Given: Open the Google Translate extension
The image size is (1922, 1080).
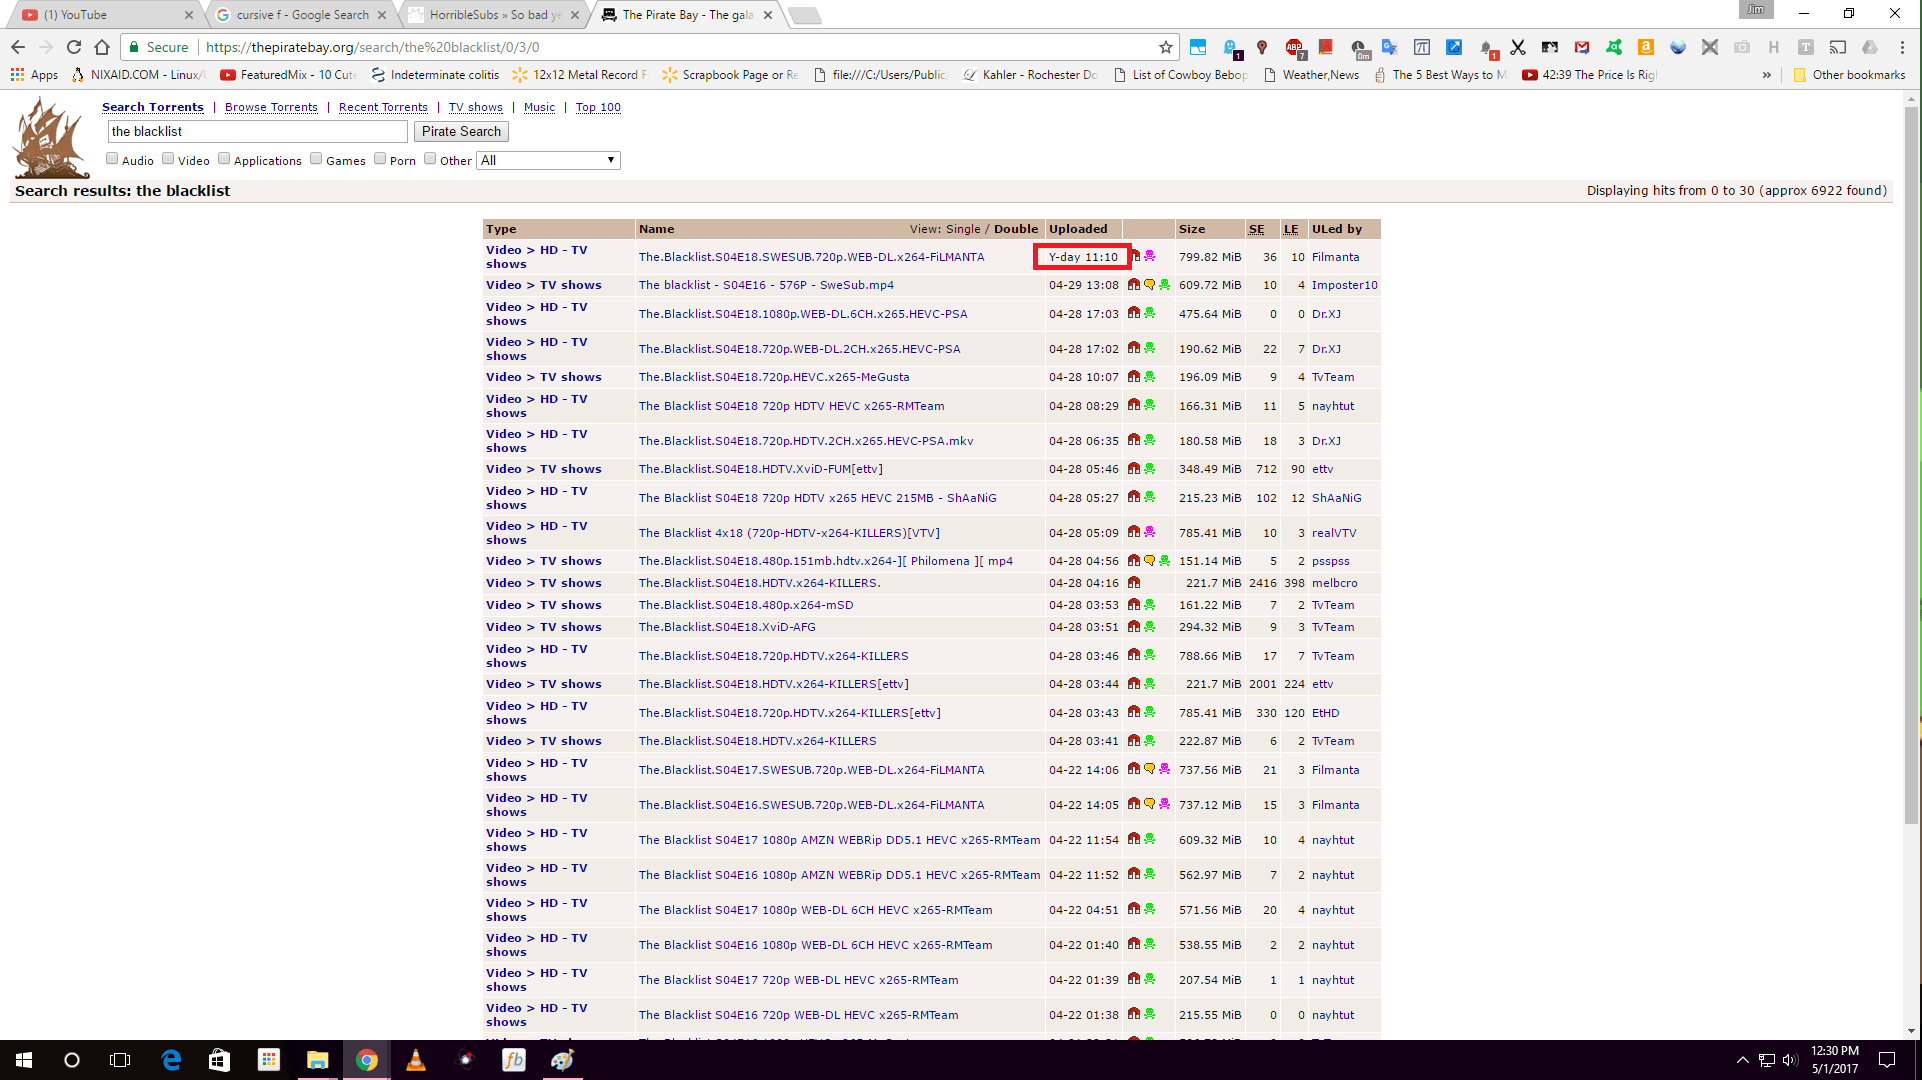Looking at the screenshot, I should coord(1390,47).
